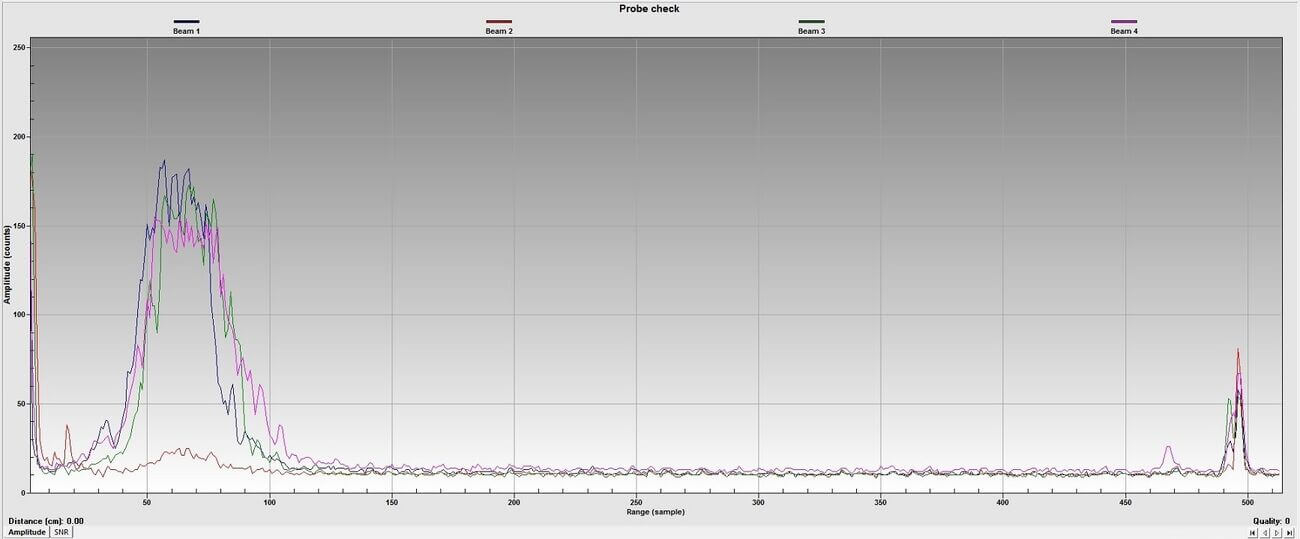The height and width of the screenshot is (539, 1300).
Task: Click the Beam 3 legend color line
Action: 811,21
